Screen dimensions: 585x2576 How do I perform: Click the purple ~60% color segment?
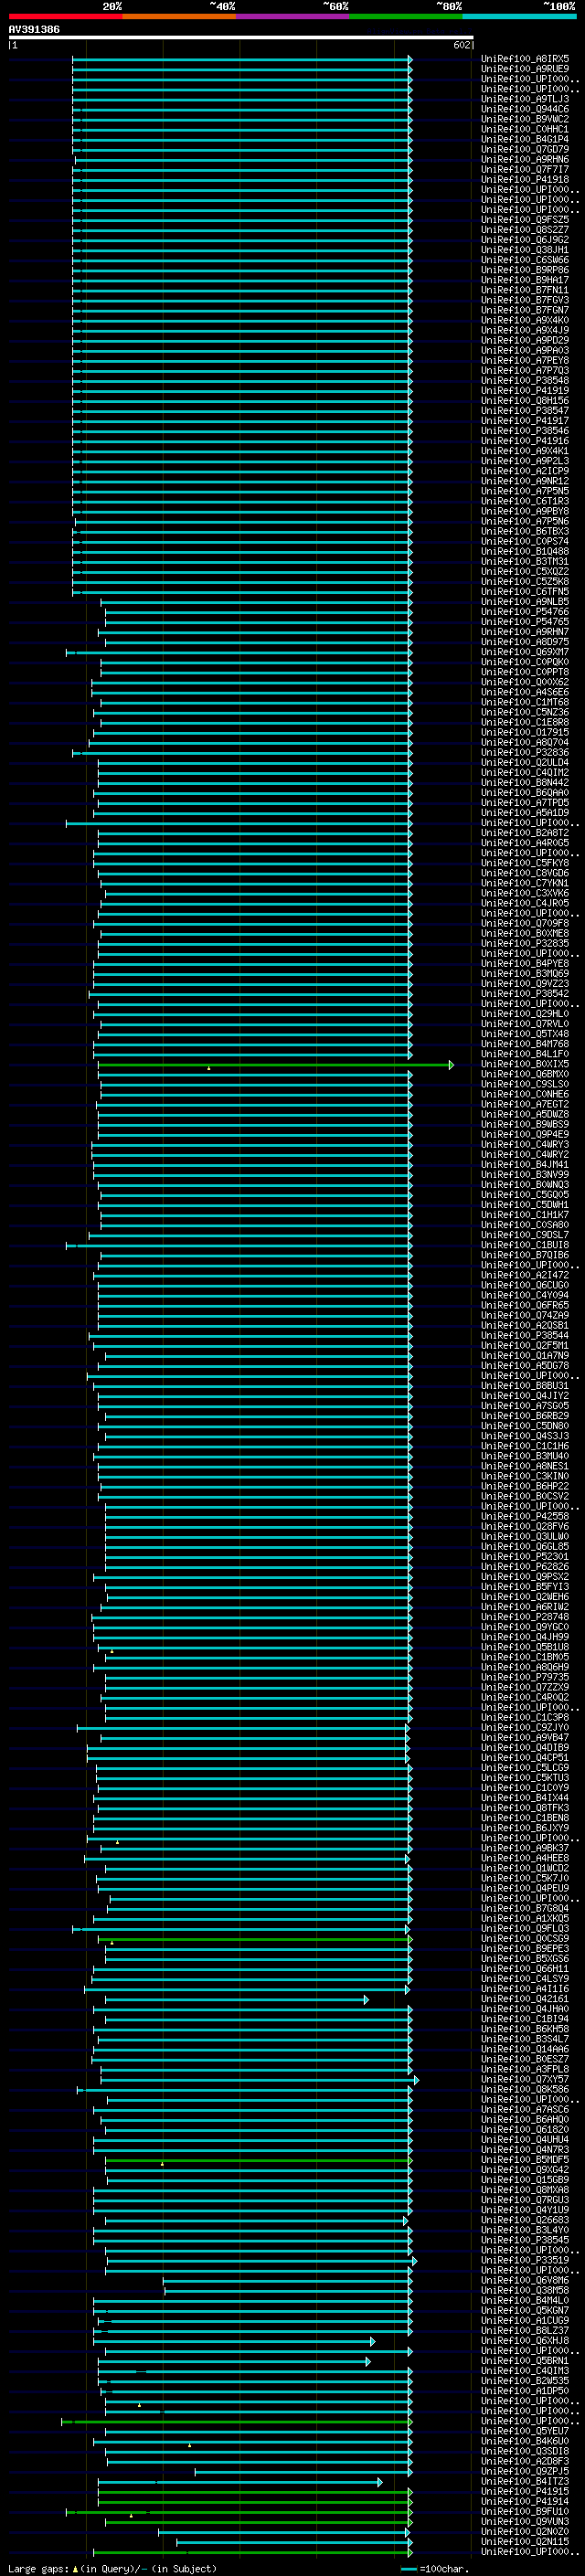tap(292, 16)
